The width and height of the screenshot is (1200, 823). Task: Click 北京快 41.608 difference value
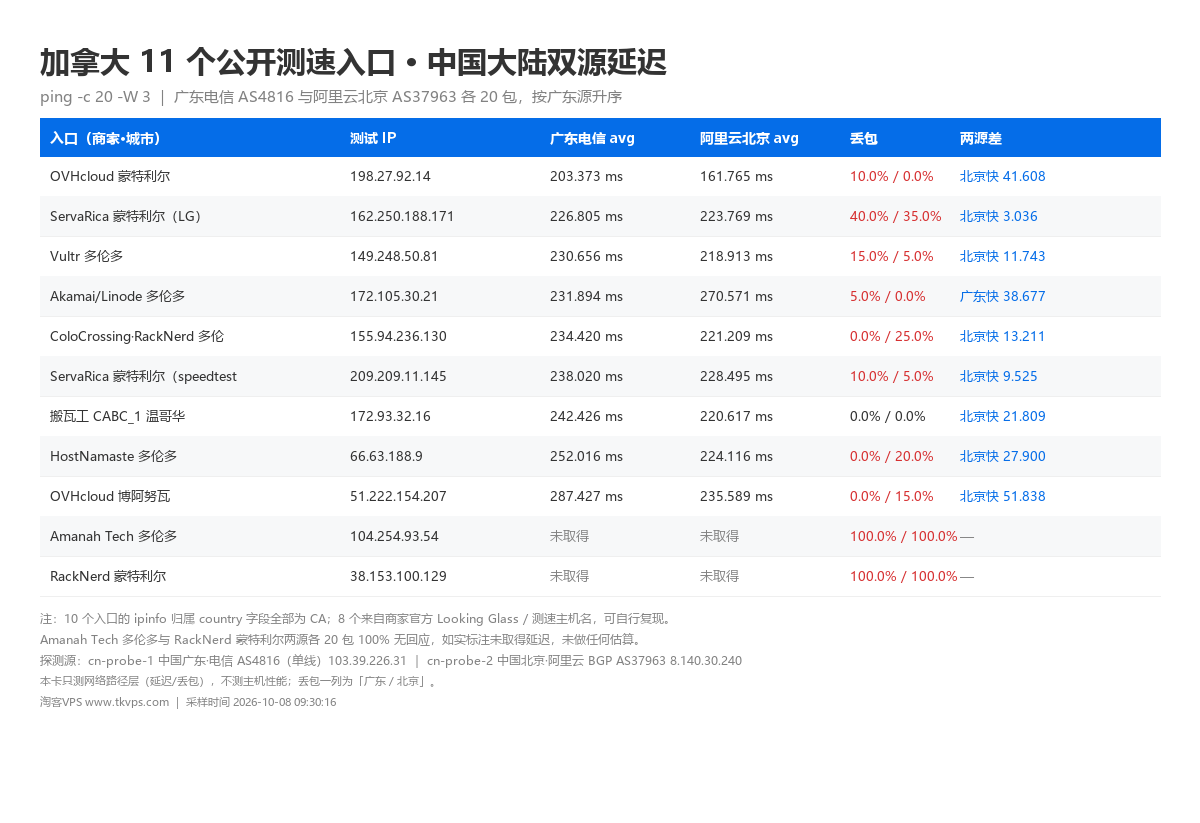[1002, 176]
